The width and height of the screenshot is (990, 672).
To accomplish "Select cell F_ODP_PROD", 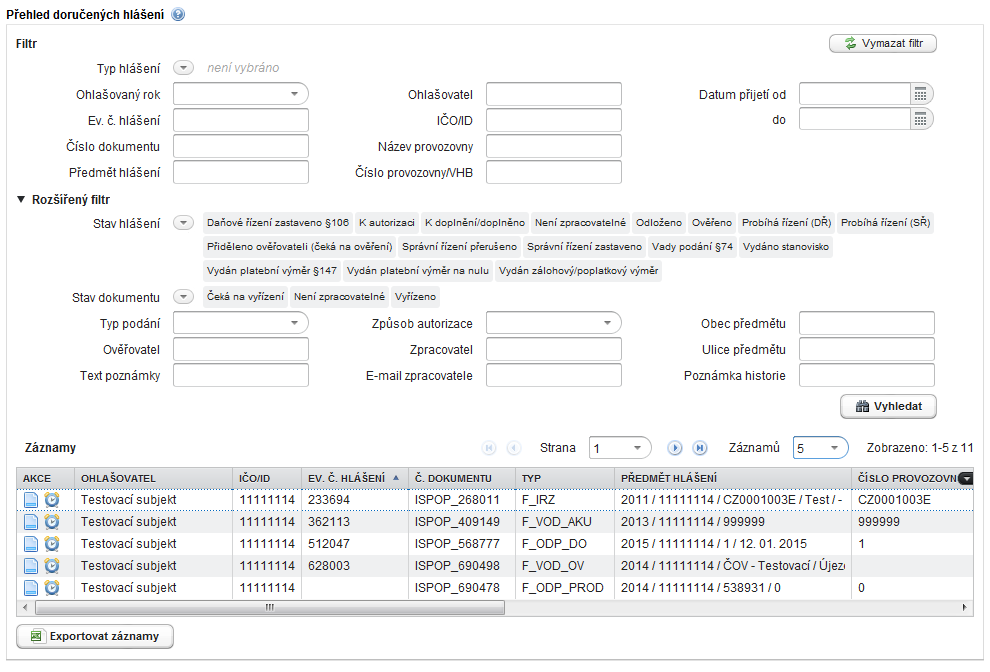I will (x=563, y=588).
